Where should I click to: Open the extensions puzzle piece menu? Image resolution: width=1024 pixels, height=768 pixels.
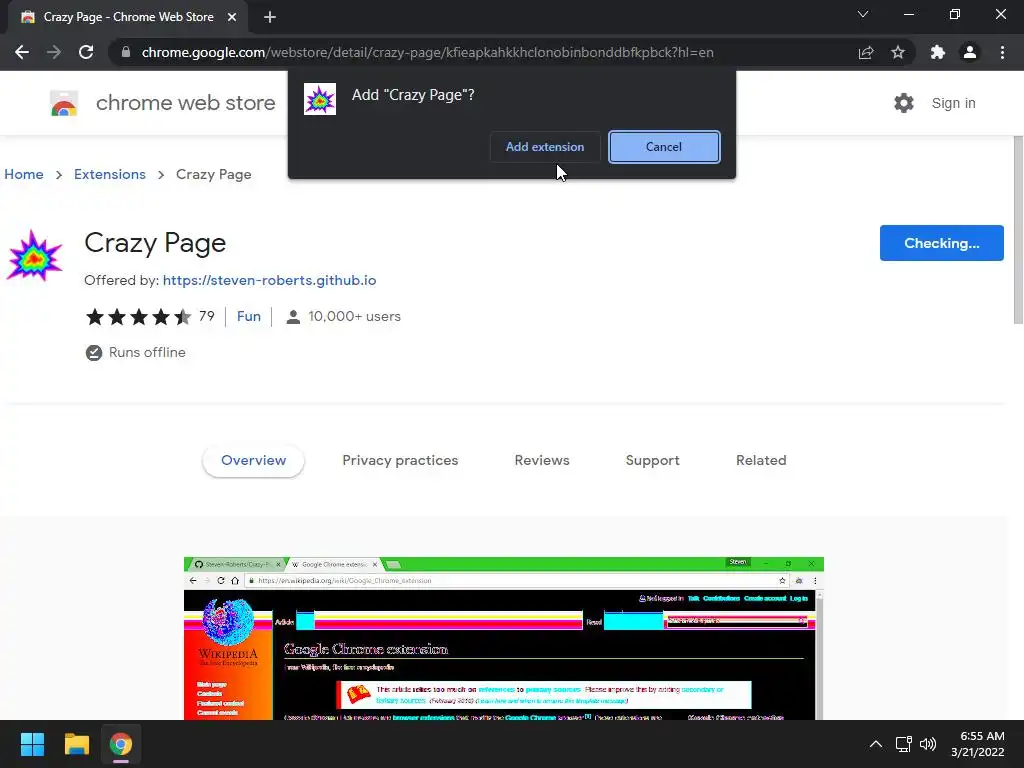tap(938, 52)
